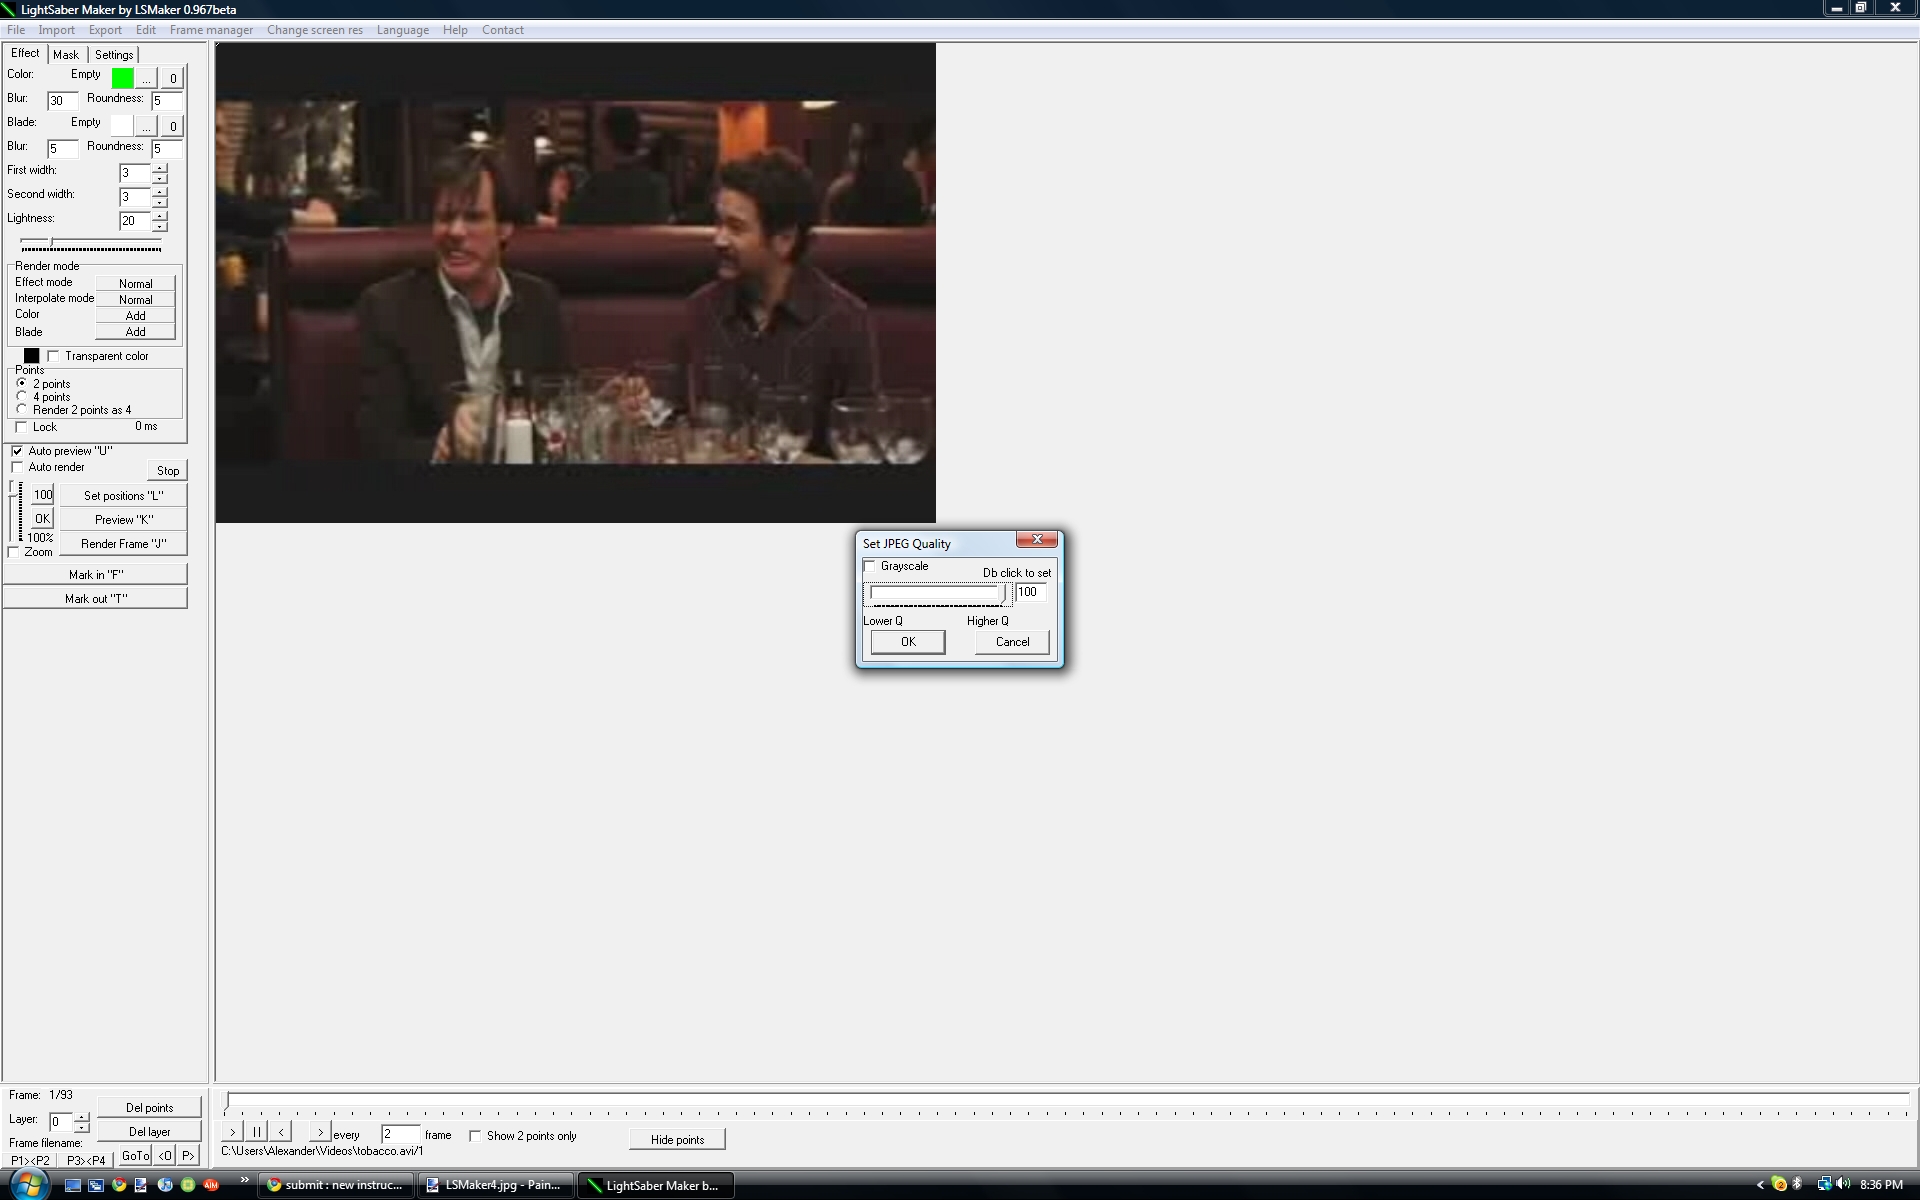1920x1200 pixels.
Task: Click the JPEG quality value field
Action: point(1030,592)
